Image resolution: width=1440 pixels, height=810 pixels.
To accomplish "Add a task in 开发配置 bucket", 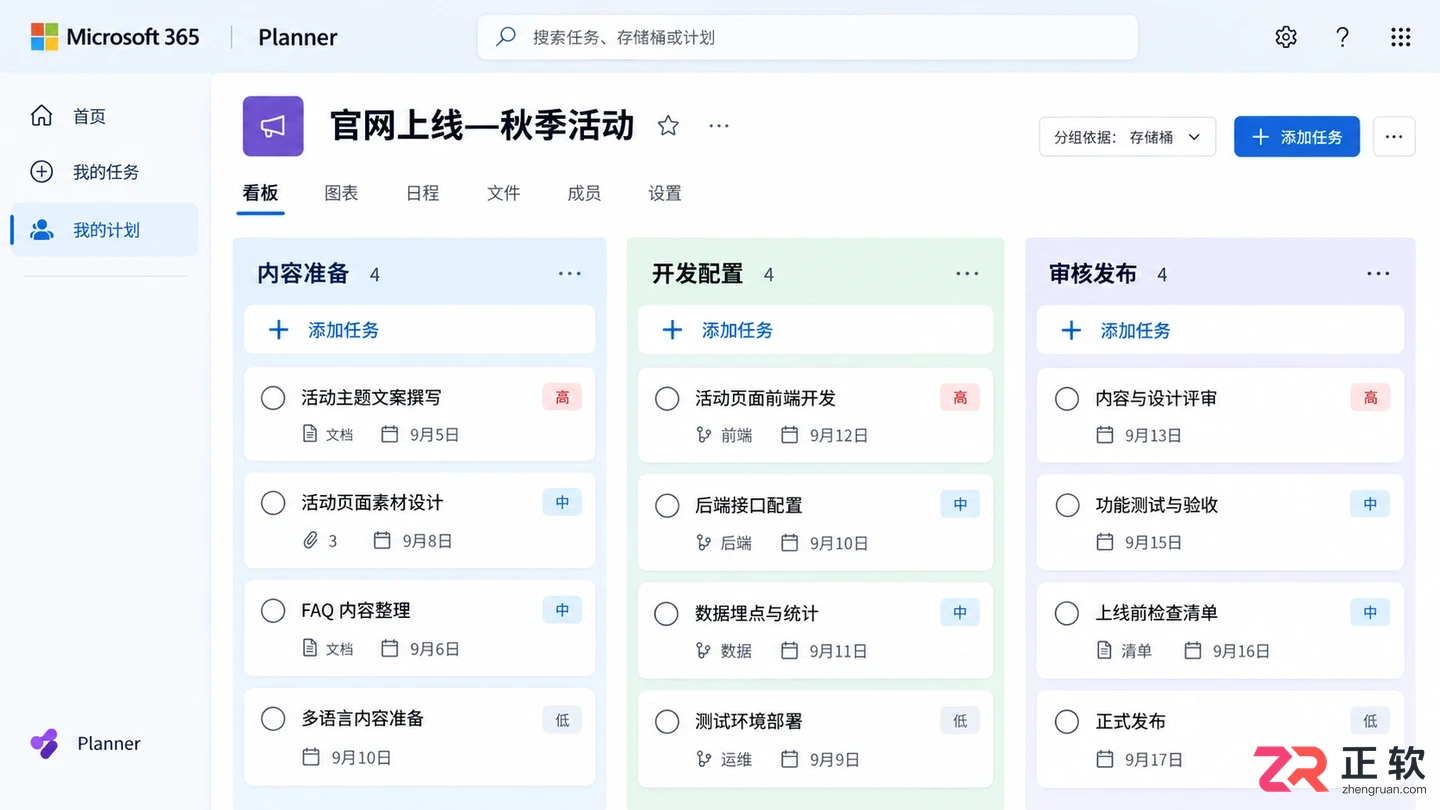I will 815,330.
